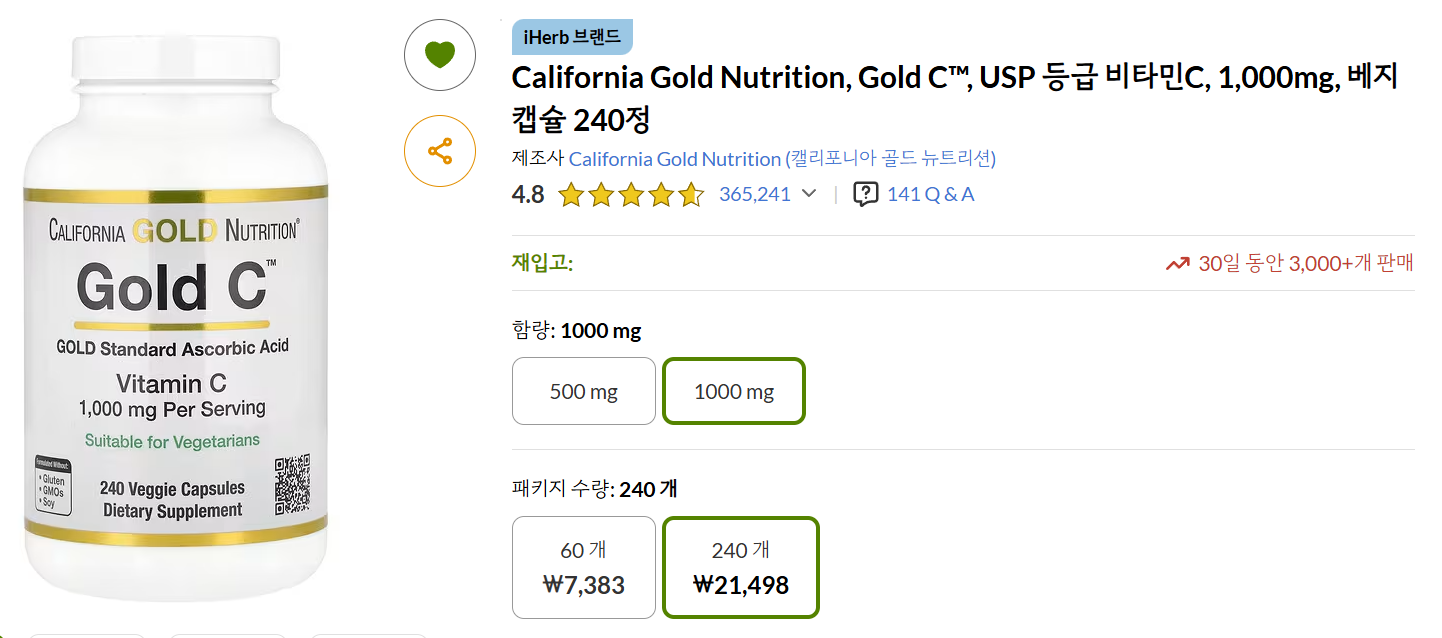Choose the 60 개 package at ₩7,383
1442x638 pixels.
click(x=584, y=567)
